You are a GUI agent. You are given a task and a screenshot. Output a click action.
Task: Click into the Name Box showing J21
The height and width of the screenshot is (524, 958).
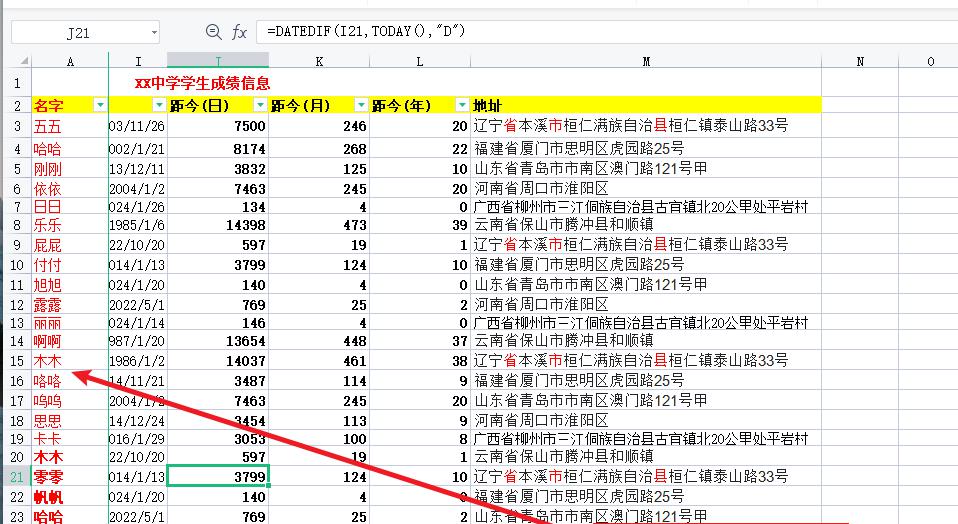[80, 32]
